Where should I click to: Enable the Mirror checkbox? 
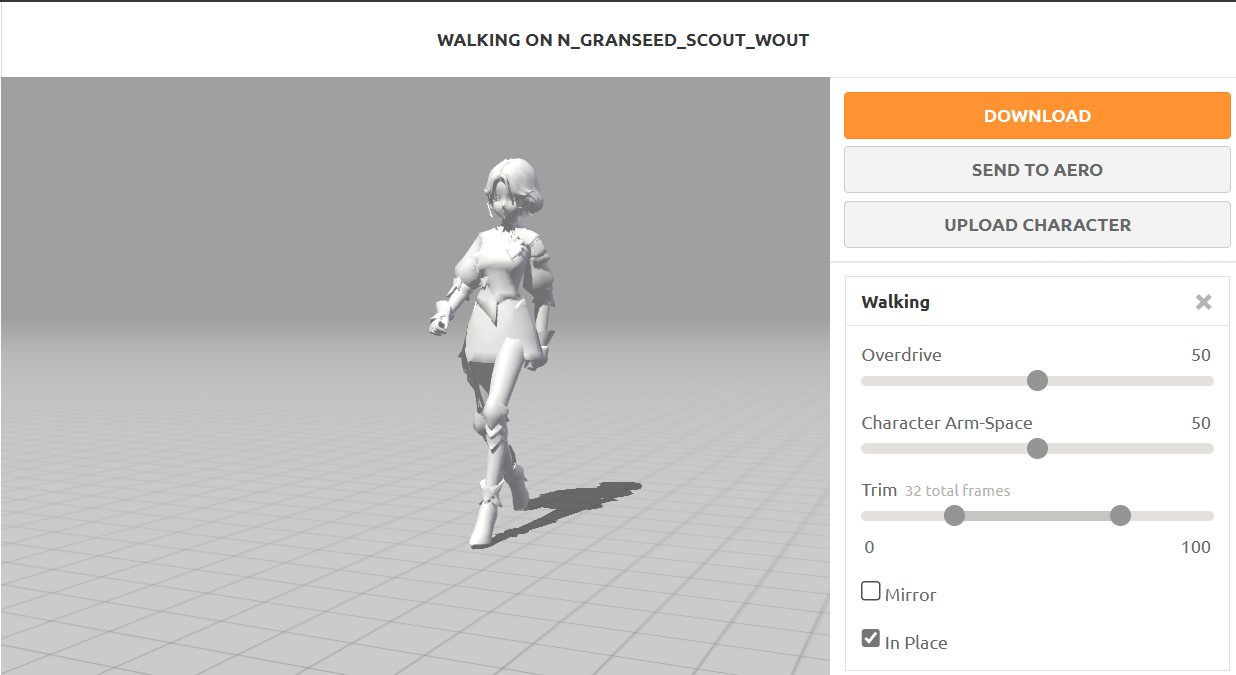870,591
